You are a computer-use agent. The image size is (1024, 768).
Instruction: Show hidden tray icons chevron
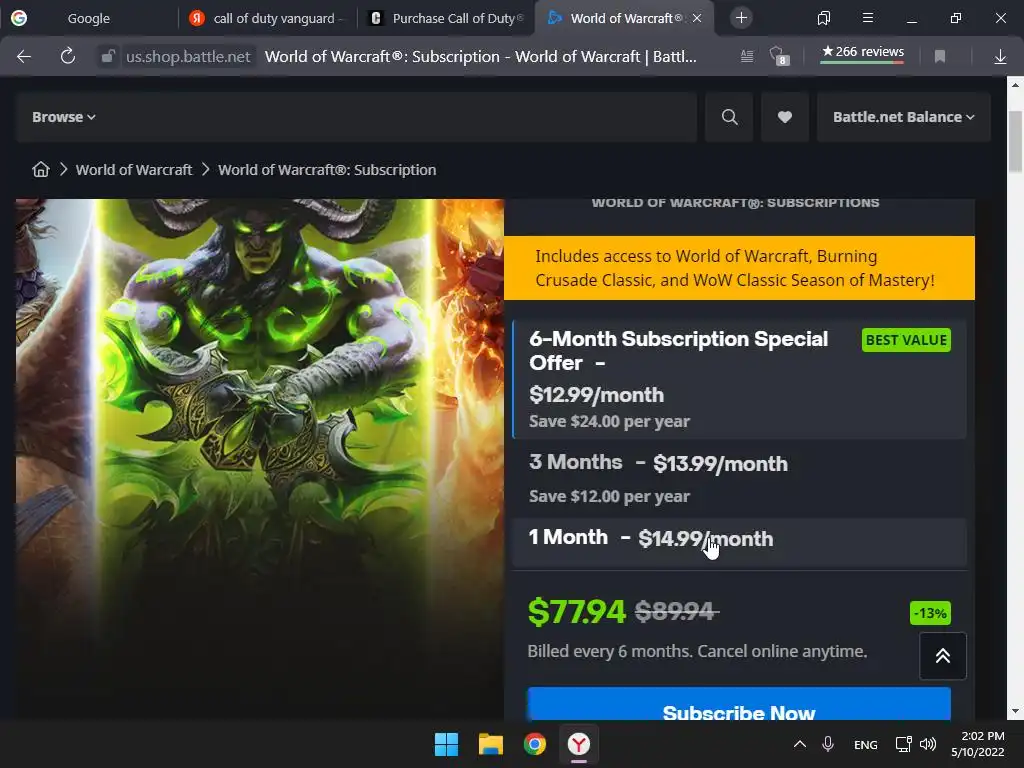click(x=799, y=744)
